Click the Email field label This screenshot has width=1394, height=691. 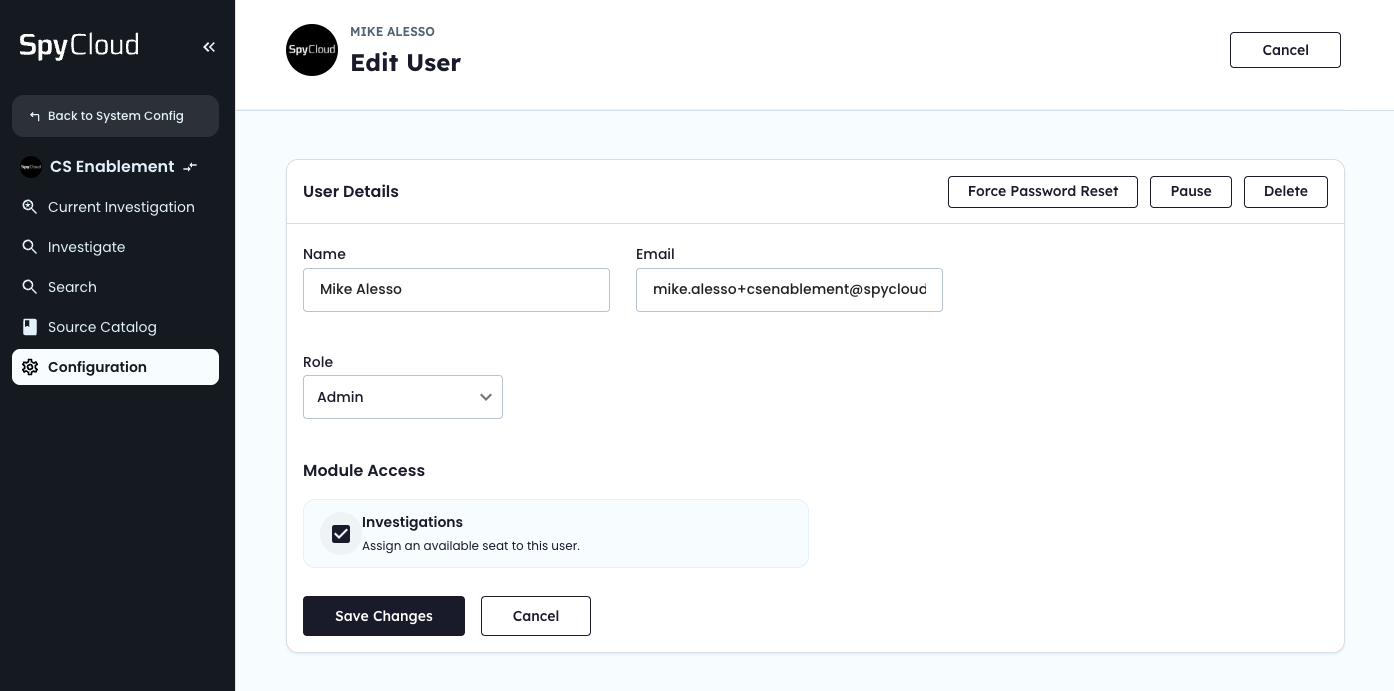click(x=655, y=254)
